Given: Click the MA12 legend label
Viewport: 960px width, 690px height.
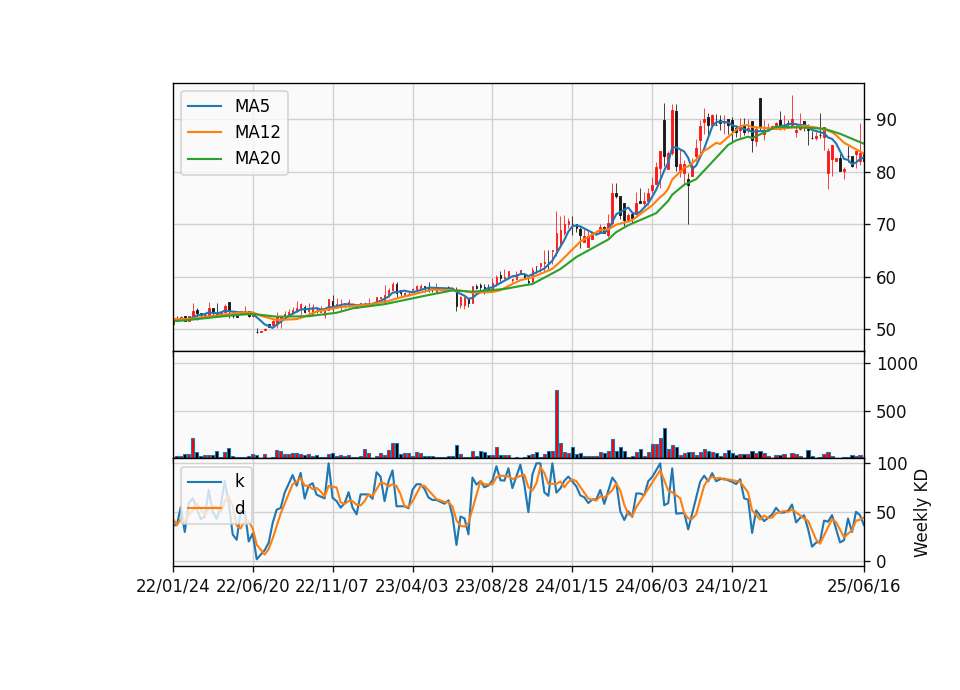Looking at the screenshot, I should tap(257, 132).
